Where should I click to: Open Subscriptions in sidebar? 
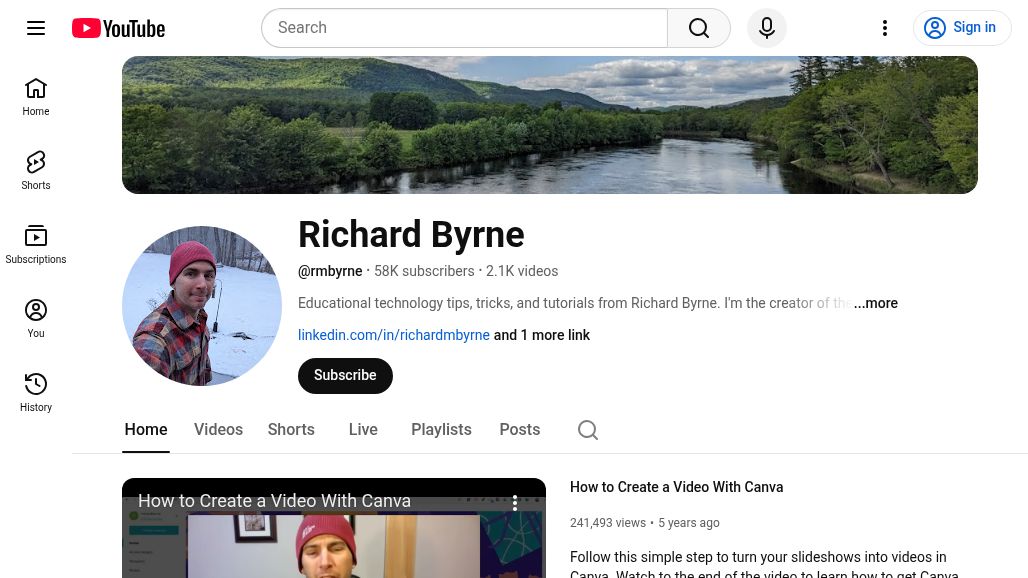point(36,244)
